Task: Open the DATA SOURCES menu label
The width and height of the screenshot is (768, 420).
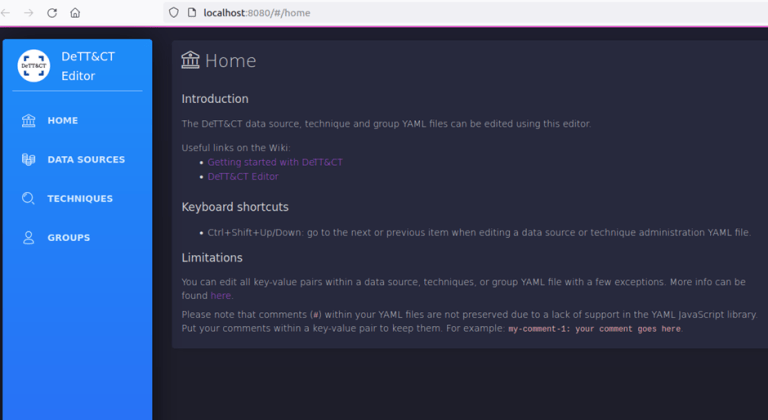Action: coord(86,160)
